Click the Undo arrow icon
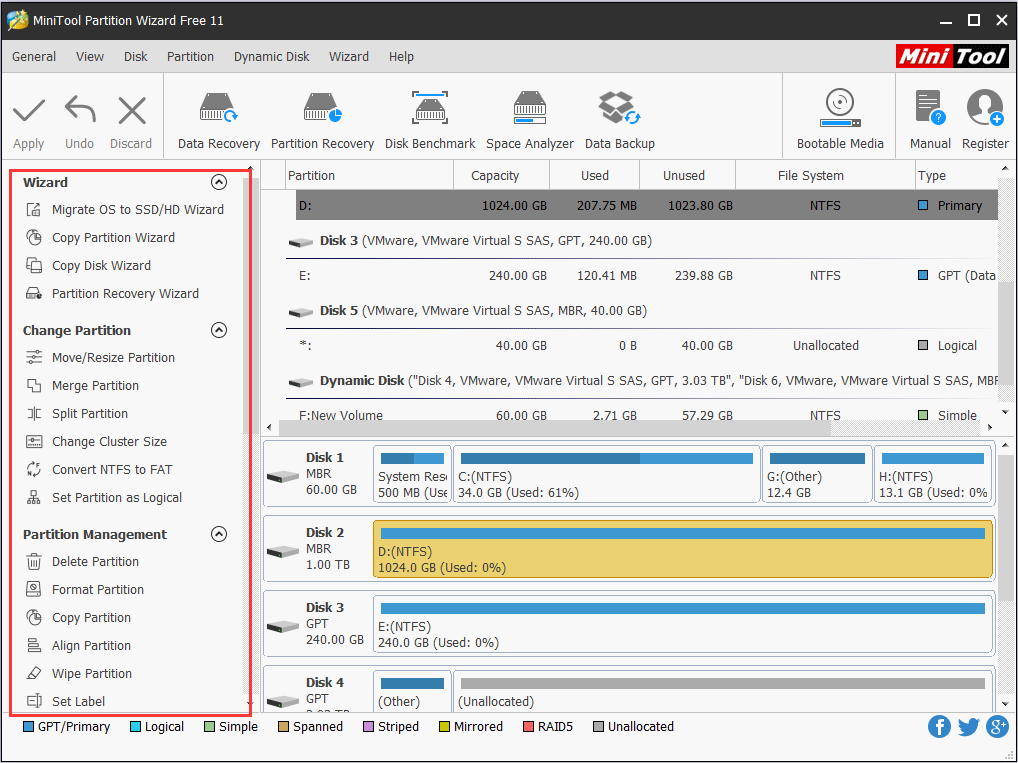 [80, 110]
